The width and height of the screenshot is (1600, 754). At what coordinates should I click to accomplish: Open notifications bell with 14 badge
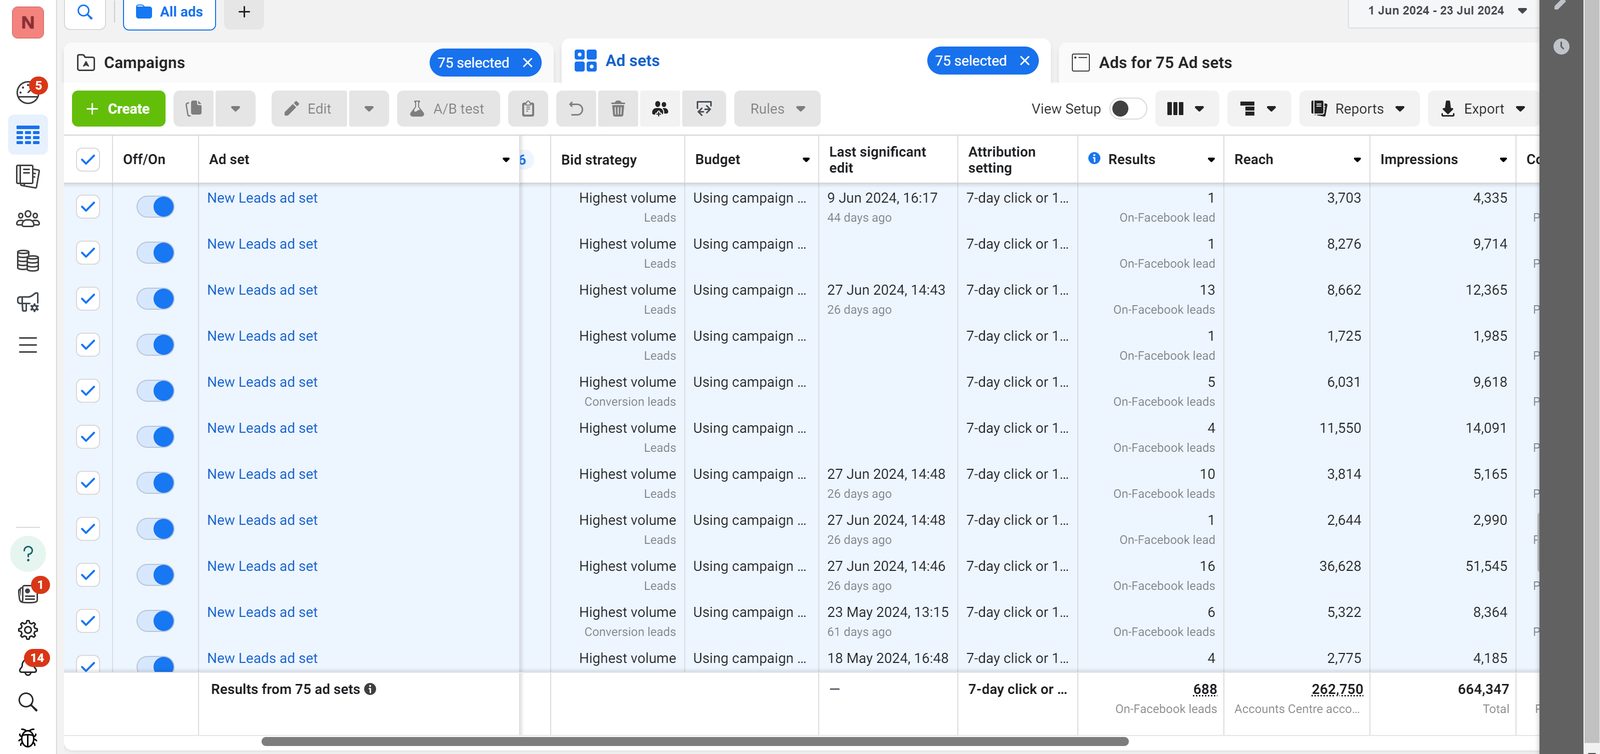[x=28, y=665]
